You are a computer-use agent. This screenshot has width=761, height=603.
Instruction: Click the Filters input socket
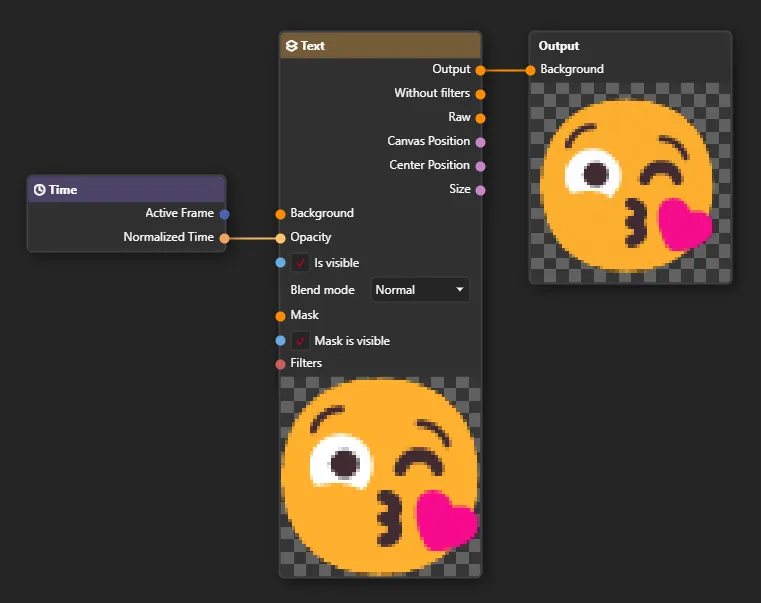[280, 364]
